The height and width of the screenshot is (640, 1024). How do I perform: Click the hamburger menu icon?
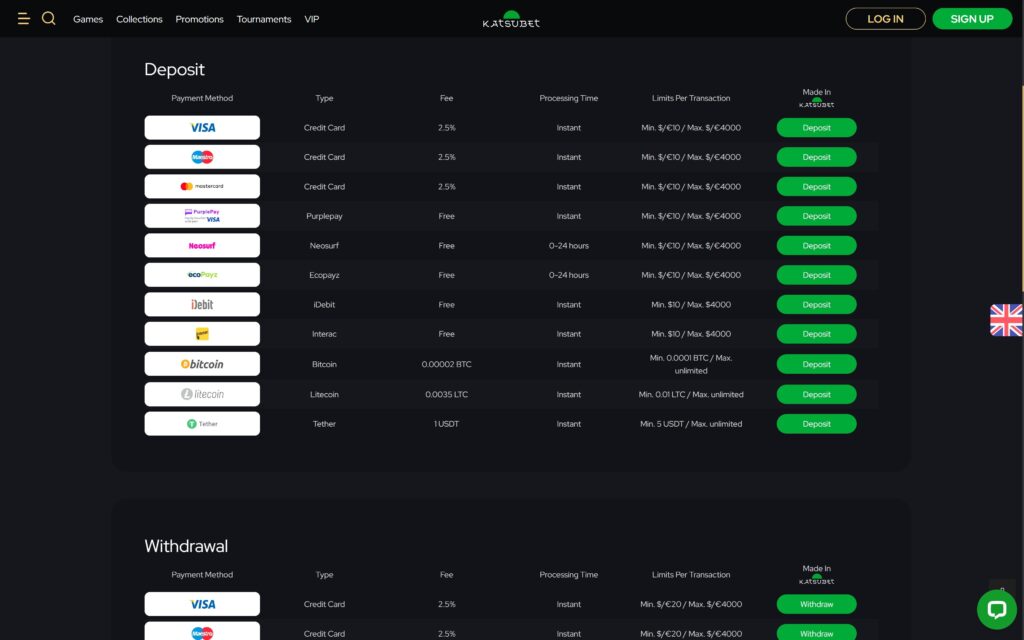click(x=23, y=18)
